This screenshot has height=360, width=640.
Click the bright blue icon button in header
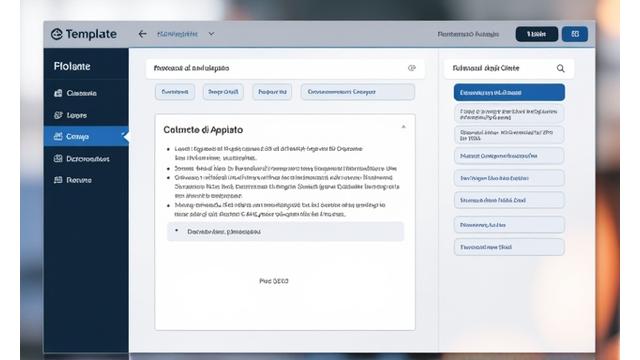click(x=575, y=34)
